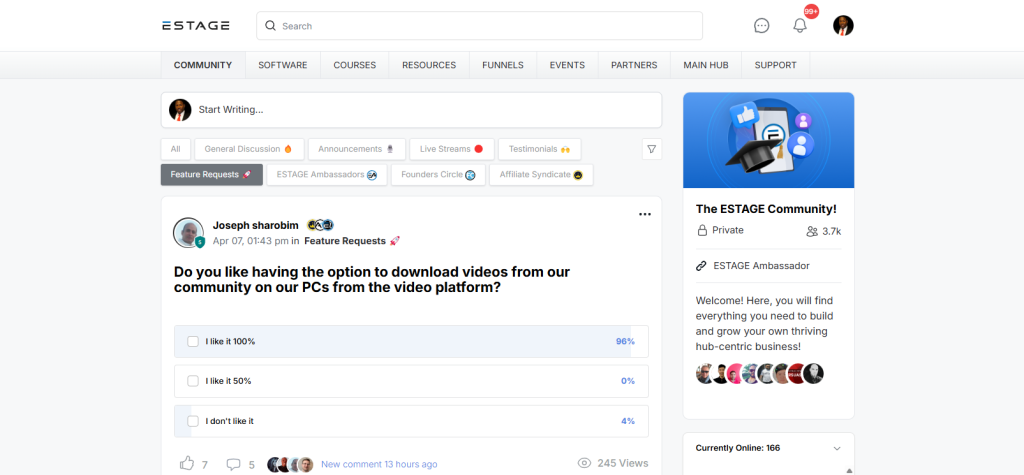Click the poll question title
This screenshot has height=475, width=1024.
pyautogui.click(x=372, y=280)
